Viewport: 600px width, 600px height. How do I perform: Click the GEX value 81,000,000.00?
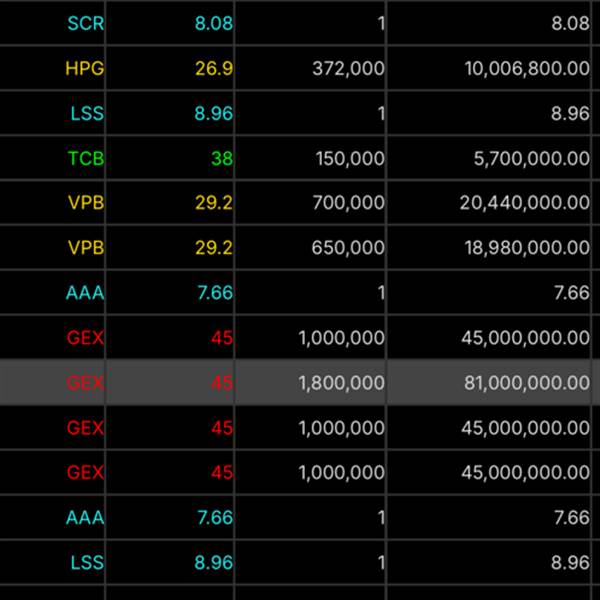527,383
